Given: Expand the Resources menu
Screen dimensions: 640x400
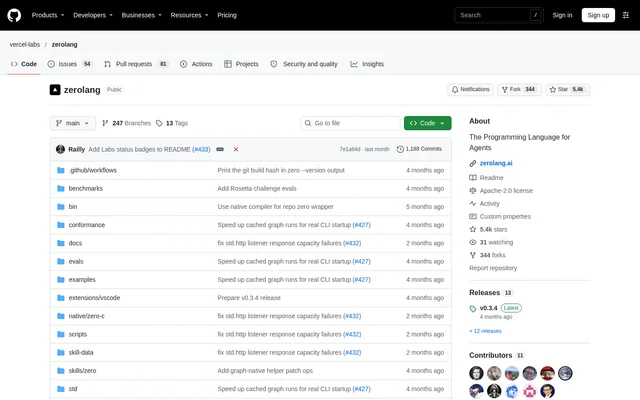Looking at the screenshot, I should [x=189, y=15].
